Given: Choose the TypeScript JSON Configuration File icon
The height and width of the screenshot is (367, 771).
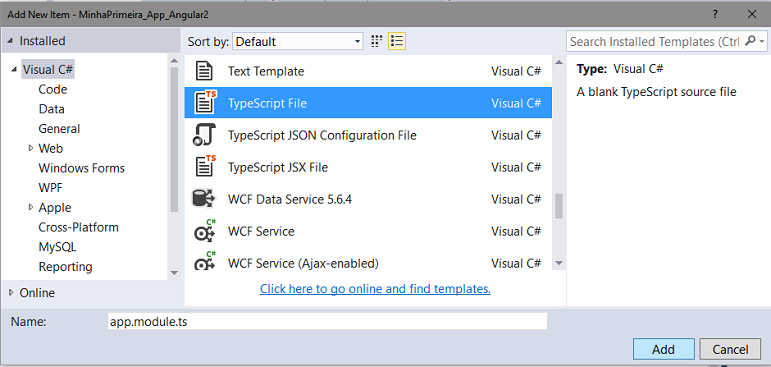Looking at the screenshot, I should (x=204, y=135).
